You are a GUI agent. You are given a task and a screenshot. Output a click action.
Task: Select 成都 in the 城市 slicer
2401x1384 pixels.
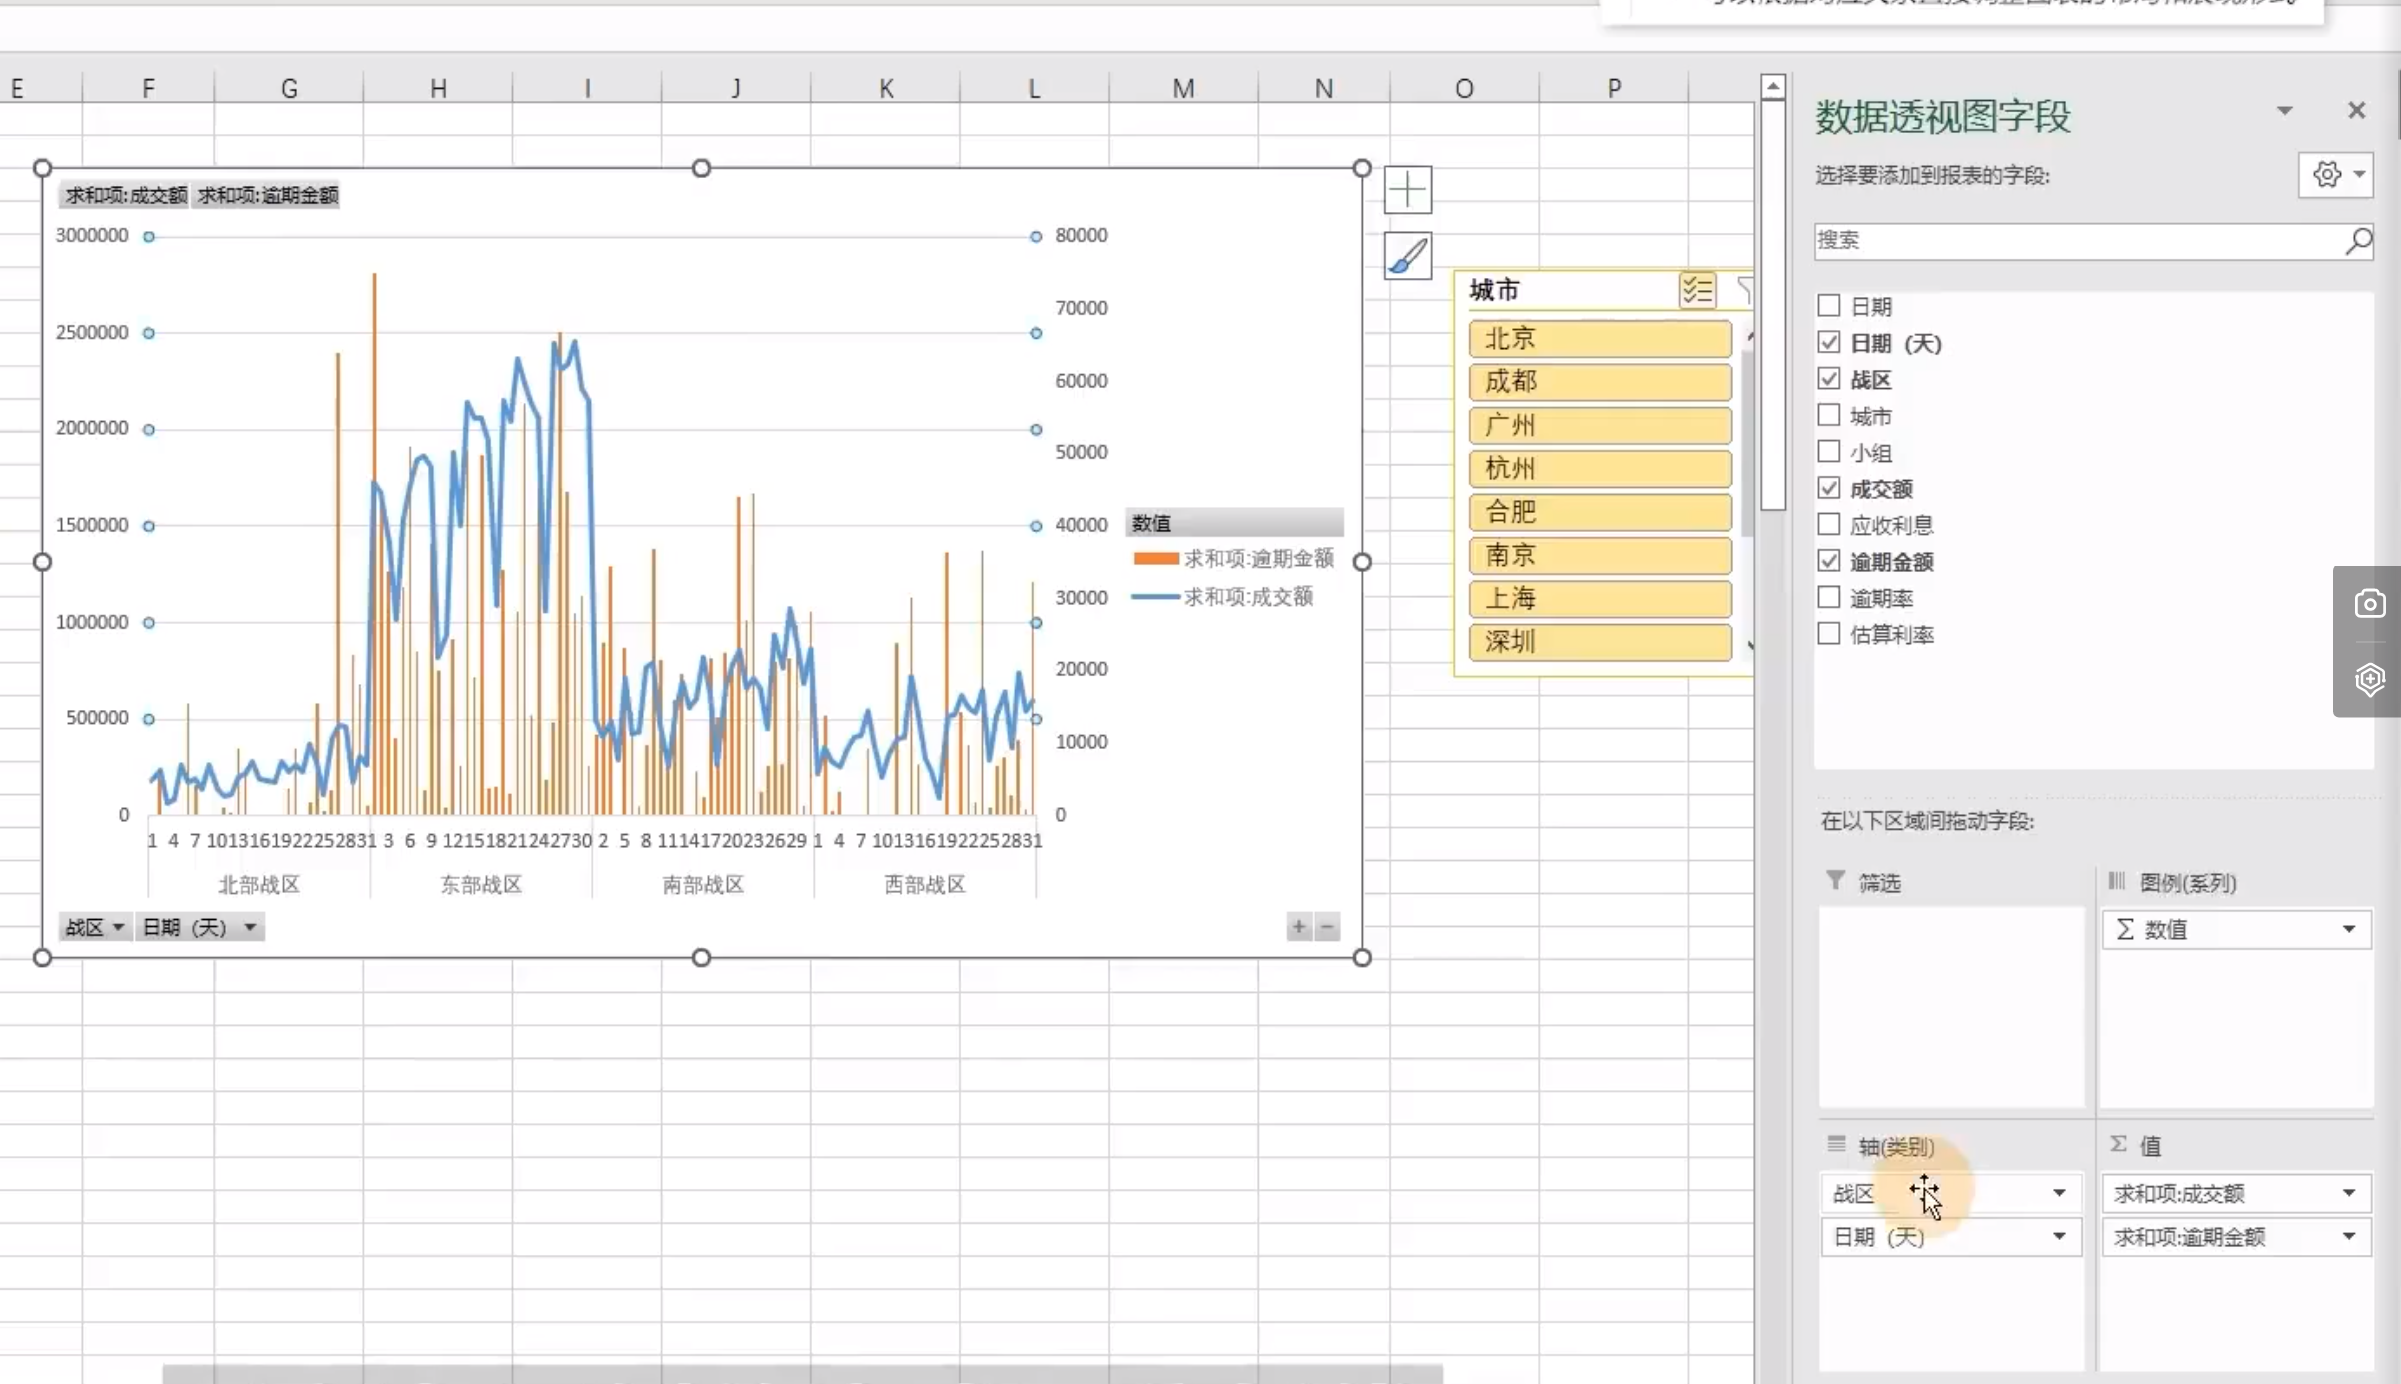[x=1600, y=381]
